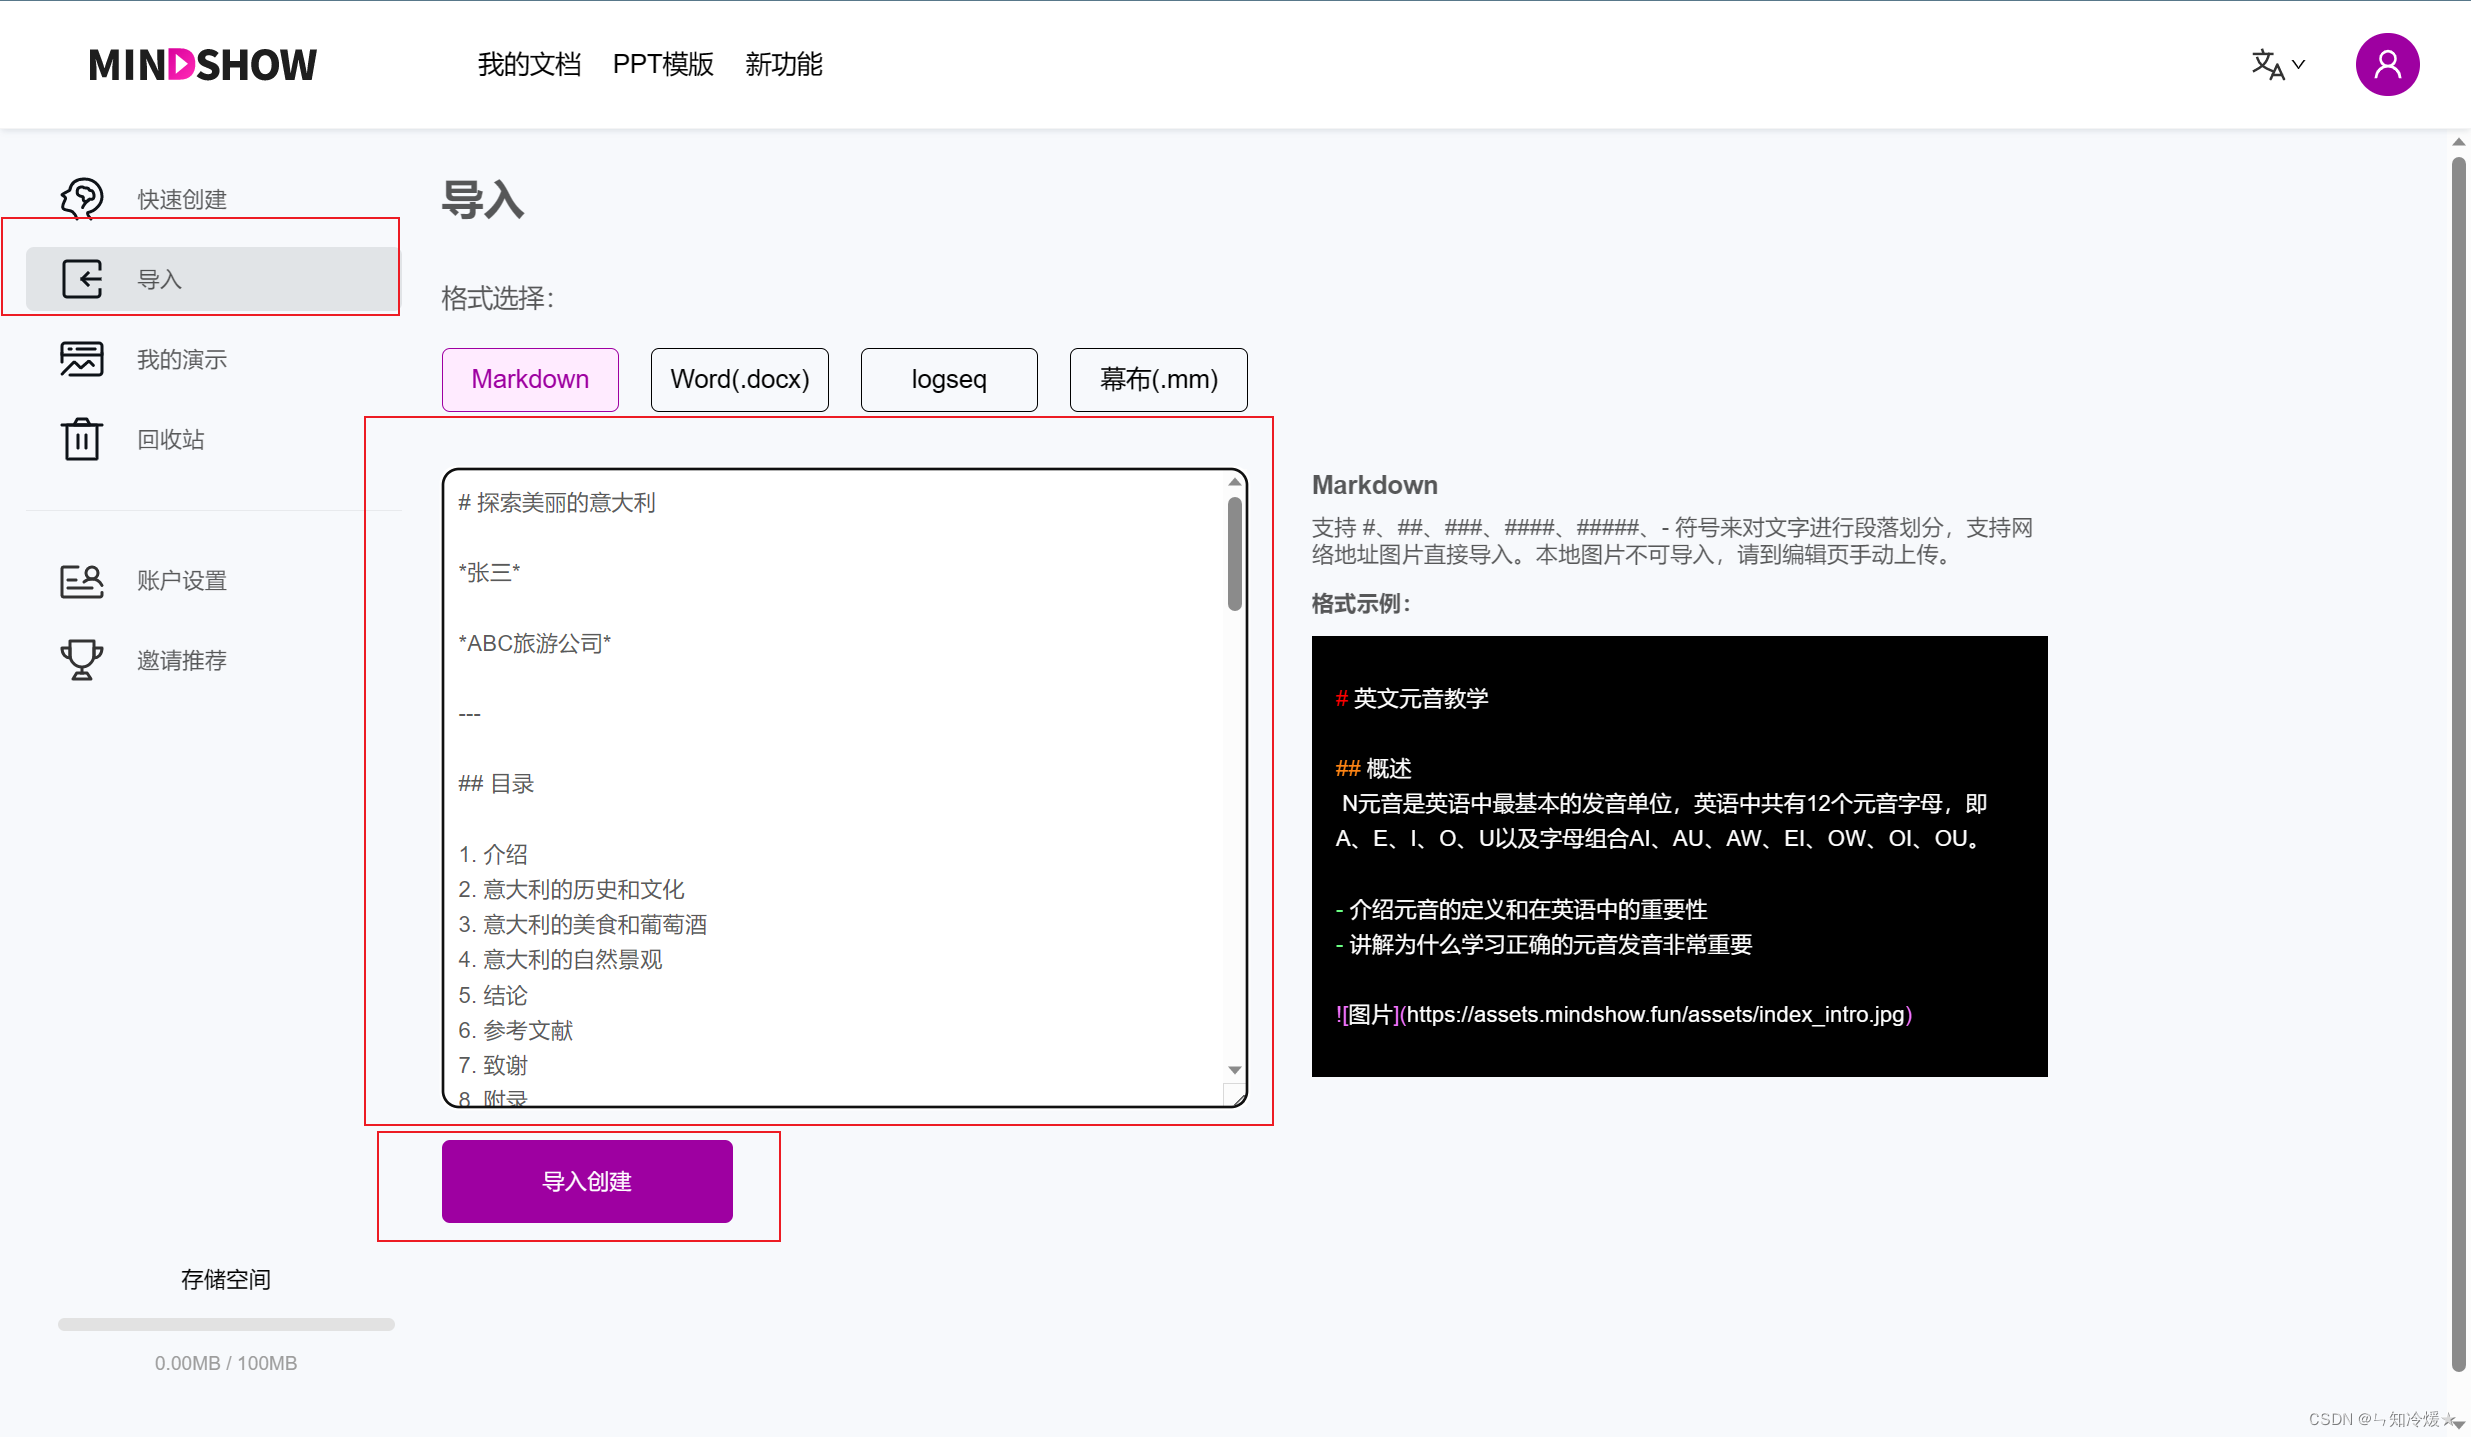The width and height of the screenshot is (2471, 1437).
Task: Click the Account Settings icon
Action: click(x=81, y=580)
